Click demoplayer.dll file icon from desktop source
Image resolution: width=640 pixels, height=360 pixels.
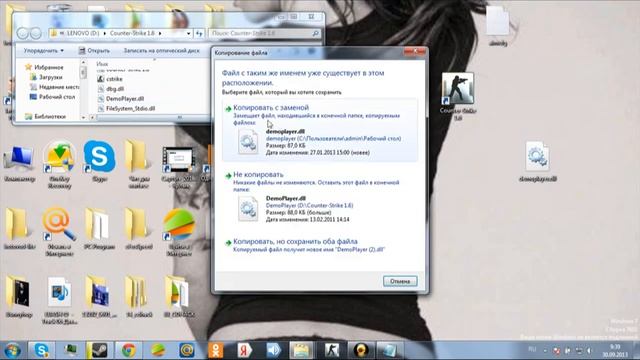point(248,142)
